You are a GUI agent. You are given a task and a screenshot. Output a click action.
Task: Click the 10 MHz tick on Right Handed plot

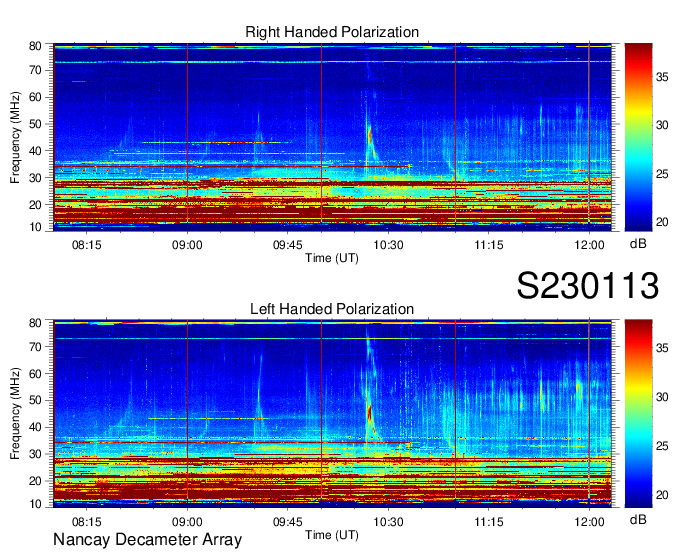pyautogui.click(x=35, y=227)
